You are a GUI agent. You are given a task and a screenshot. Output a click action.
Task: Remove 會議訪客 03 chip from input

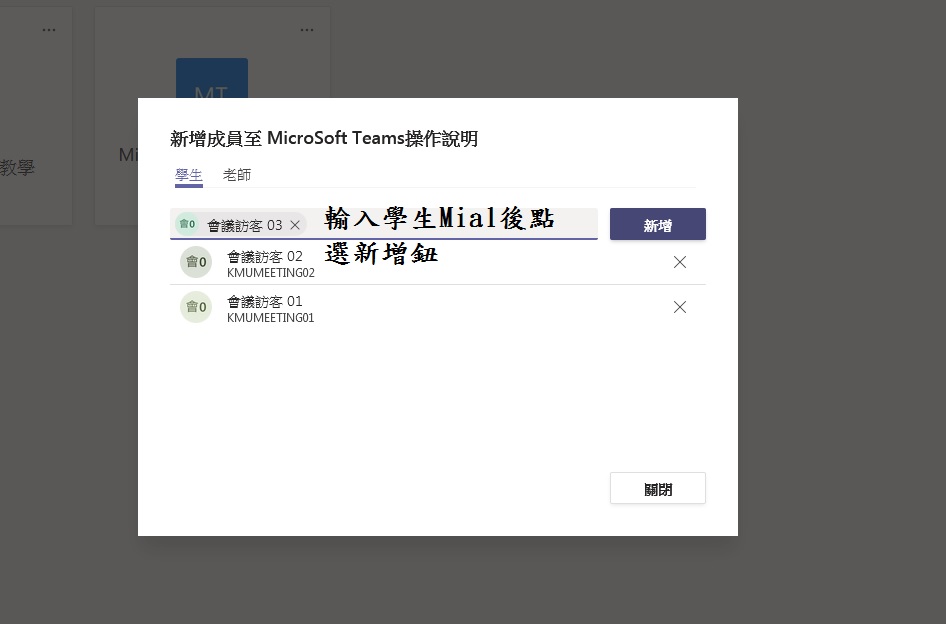coord(295,225)
